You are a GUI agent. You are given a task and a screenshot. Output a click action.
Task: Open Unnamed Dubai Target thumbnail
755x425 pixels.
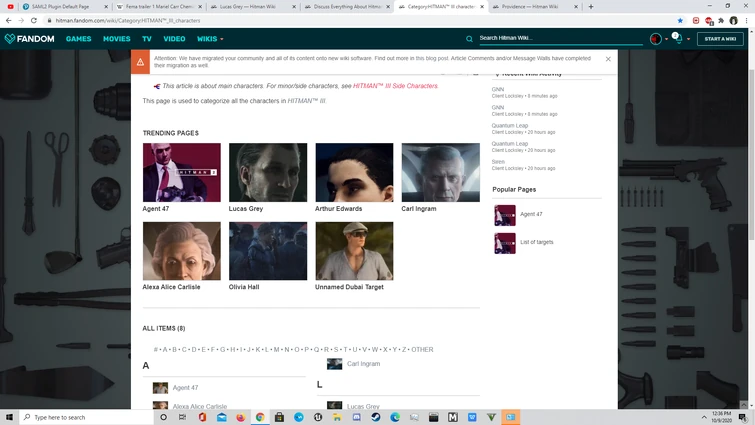[x=354, y=251]
